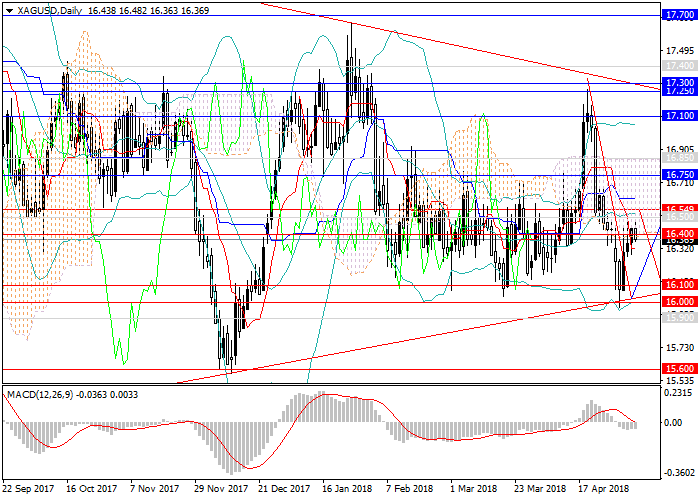700x500 pixels.
Task: Click the 16.750 blue price label
Action: tap(679, 174)
